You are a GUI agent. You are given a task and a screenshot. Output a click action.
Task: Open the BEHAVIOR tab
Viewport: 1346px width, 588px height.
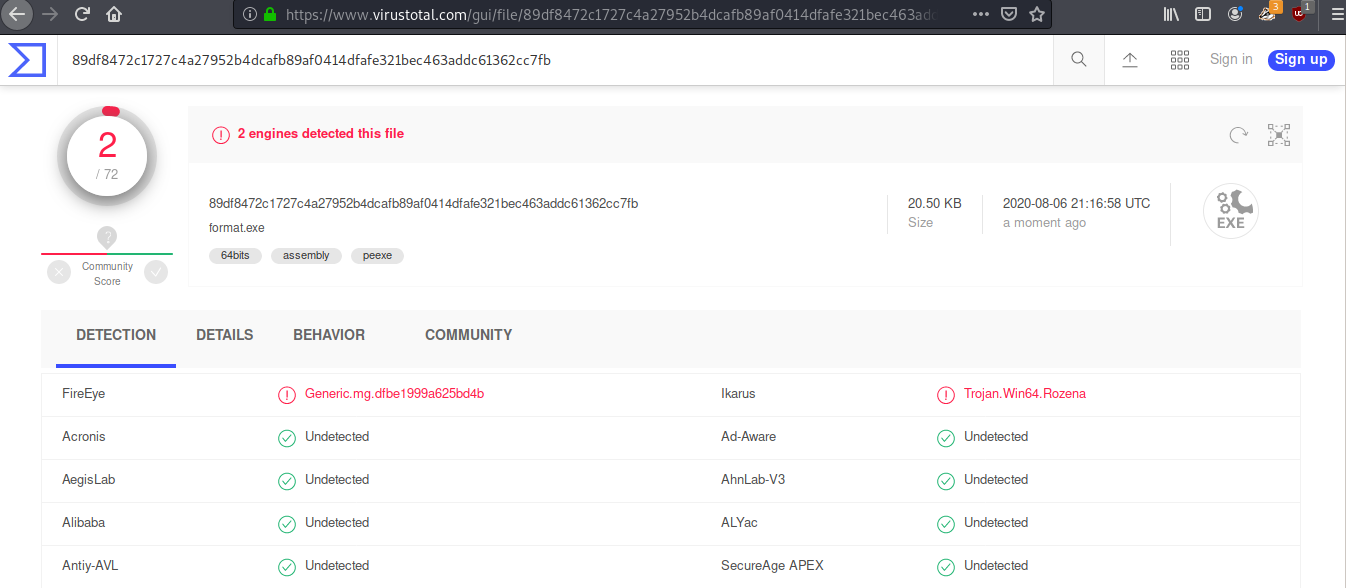tap(329, 336)
